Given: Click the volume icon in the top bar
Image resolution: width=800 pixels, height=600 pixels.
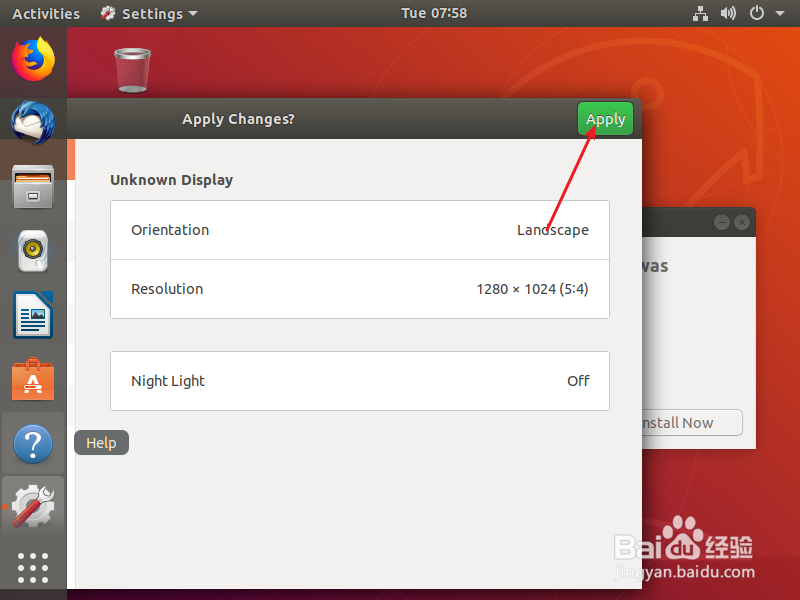Looking at the screenshot, I should point(728,13).
